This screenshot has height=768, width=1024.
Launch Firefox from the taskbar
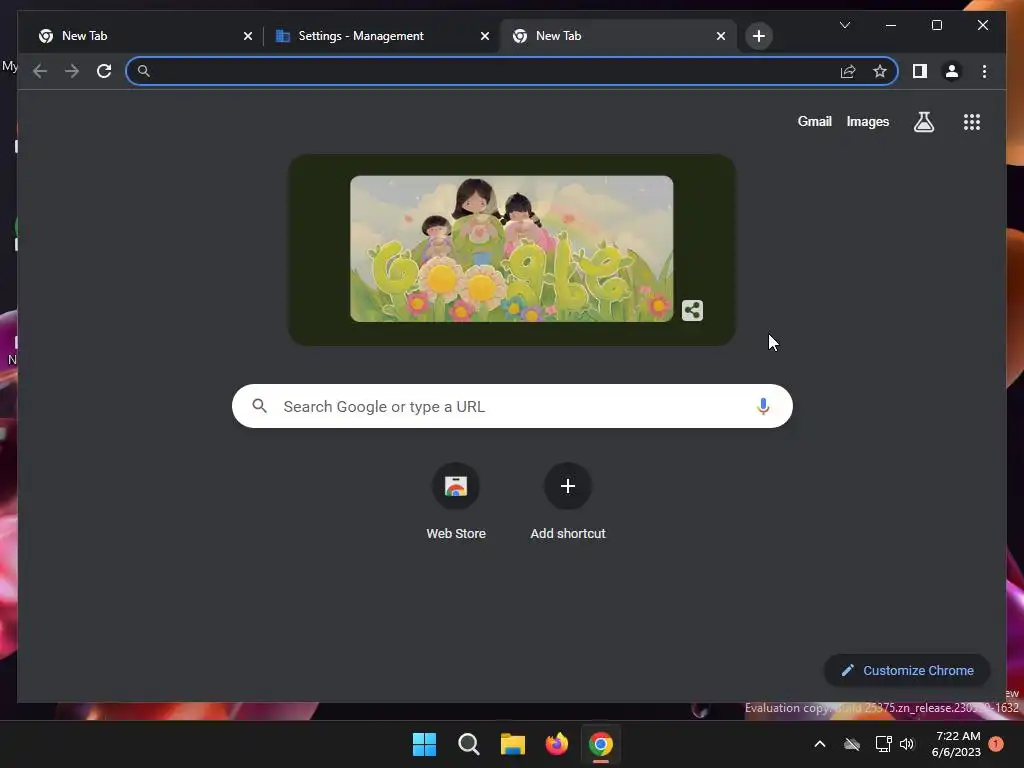[556, 744]
